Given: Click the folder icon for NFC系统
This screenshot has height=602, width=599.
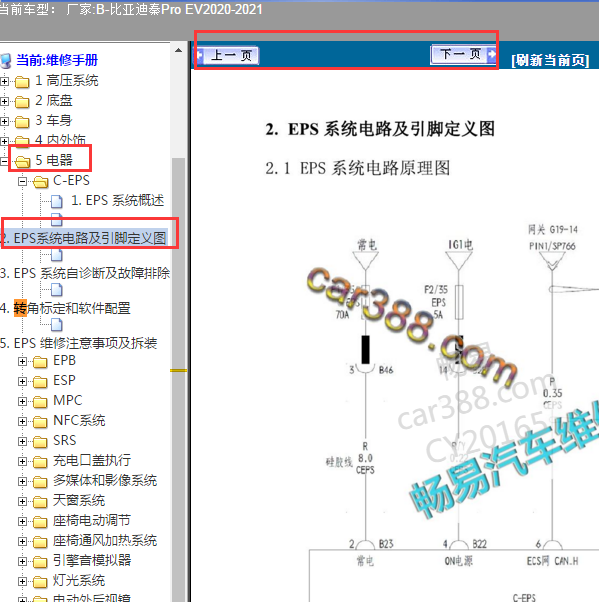Looking at the screenshot, I should tap(40, 422).
